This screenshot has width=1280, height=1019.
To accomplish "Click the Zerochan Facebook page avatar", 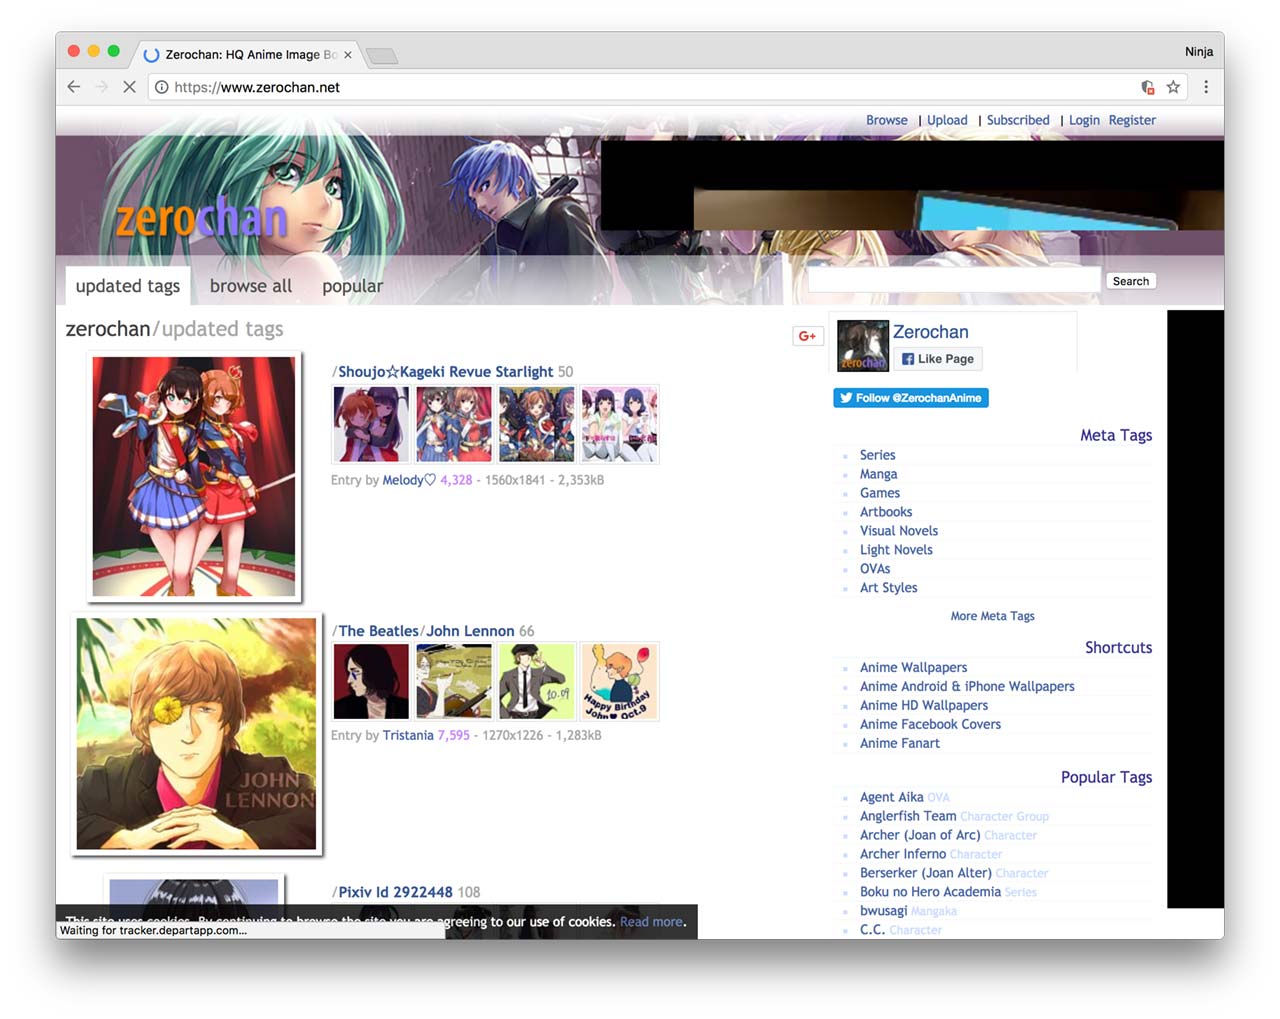I will point(863,346).
